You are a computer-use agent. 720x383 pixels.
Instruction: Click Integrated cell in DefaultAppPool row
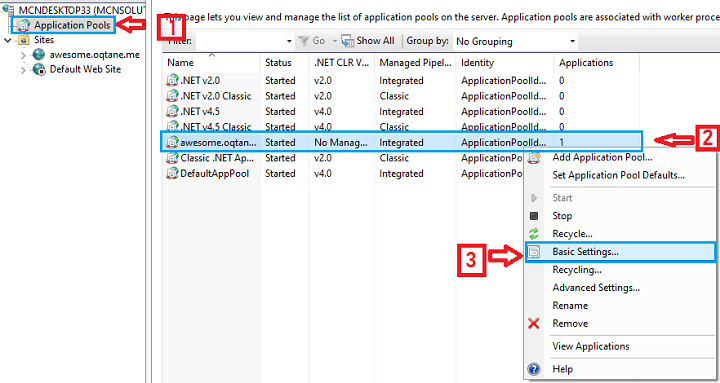[x=401, y=174]
